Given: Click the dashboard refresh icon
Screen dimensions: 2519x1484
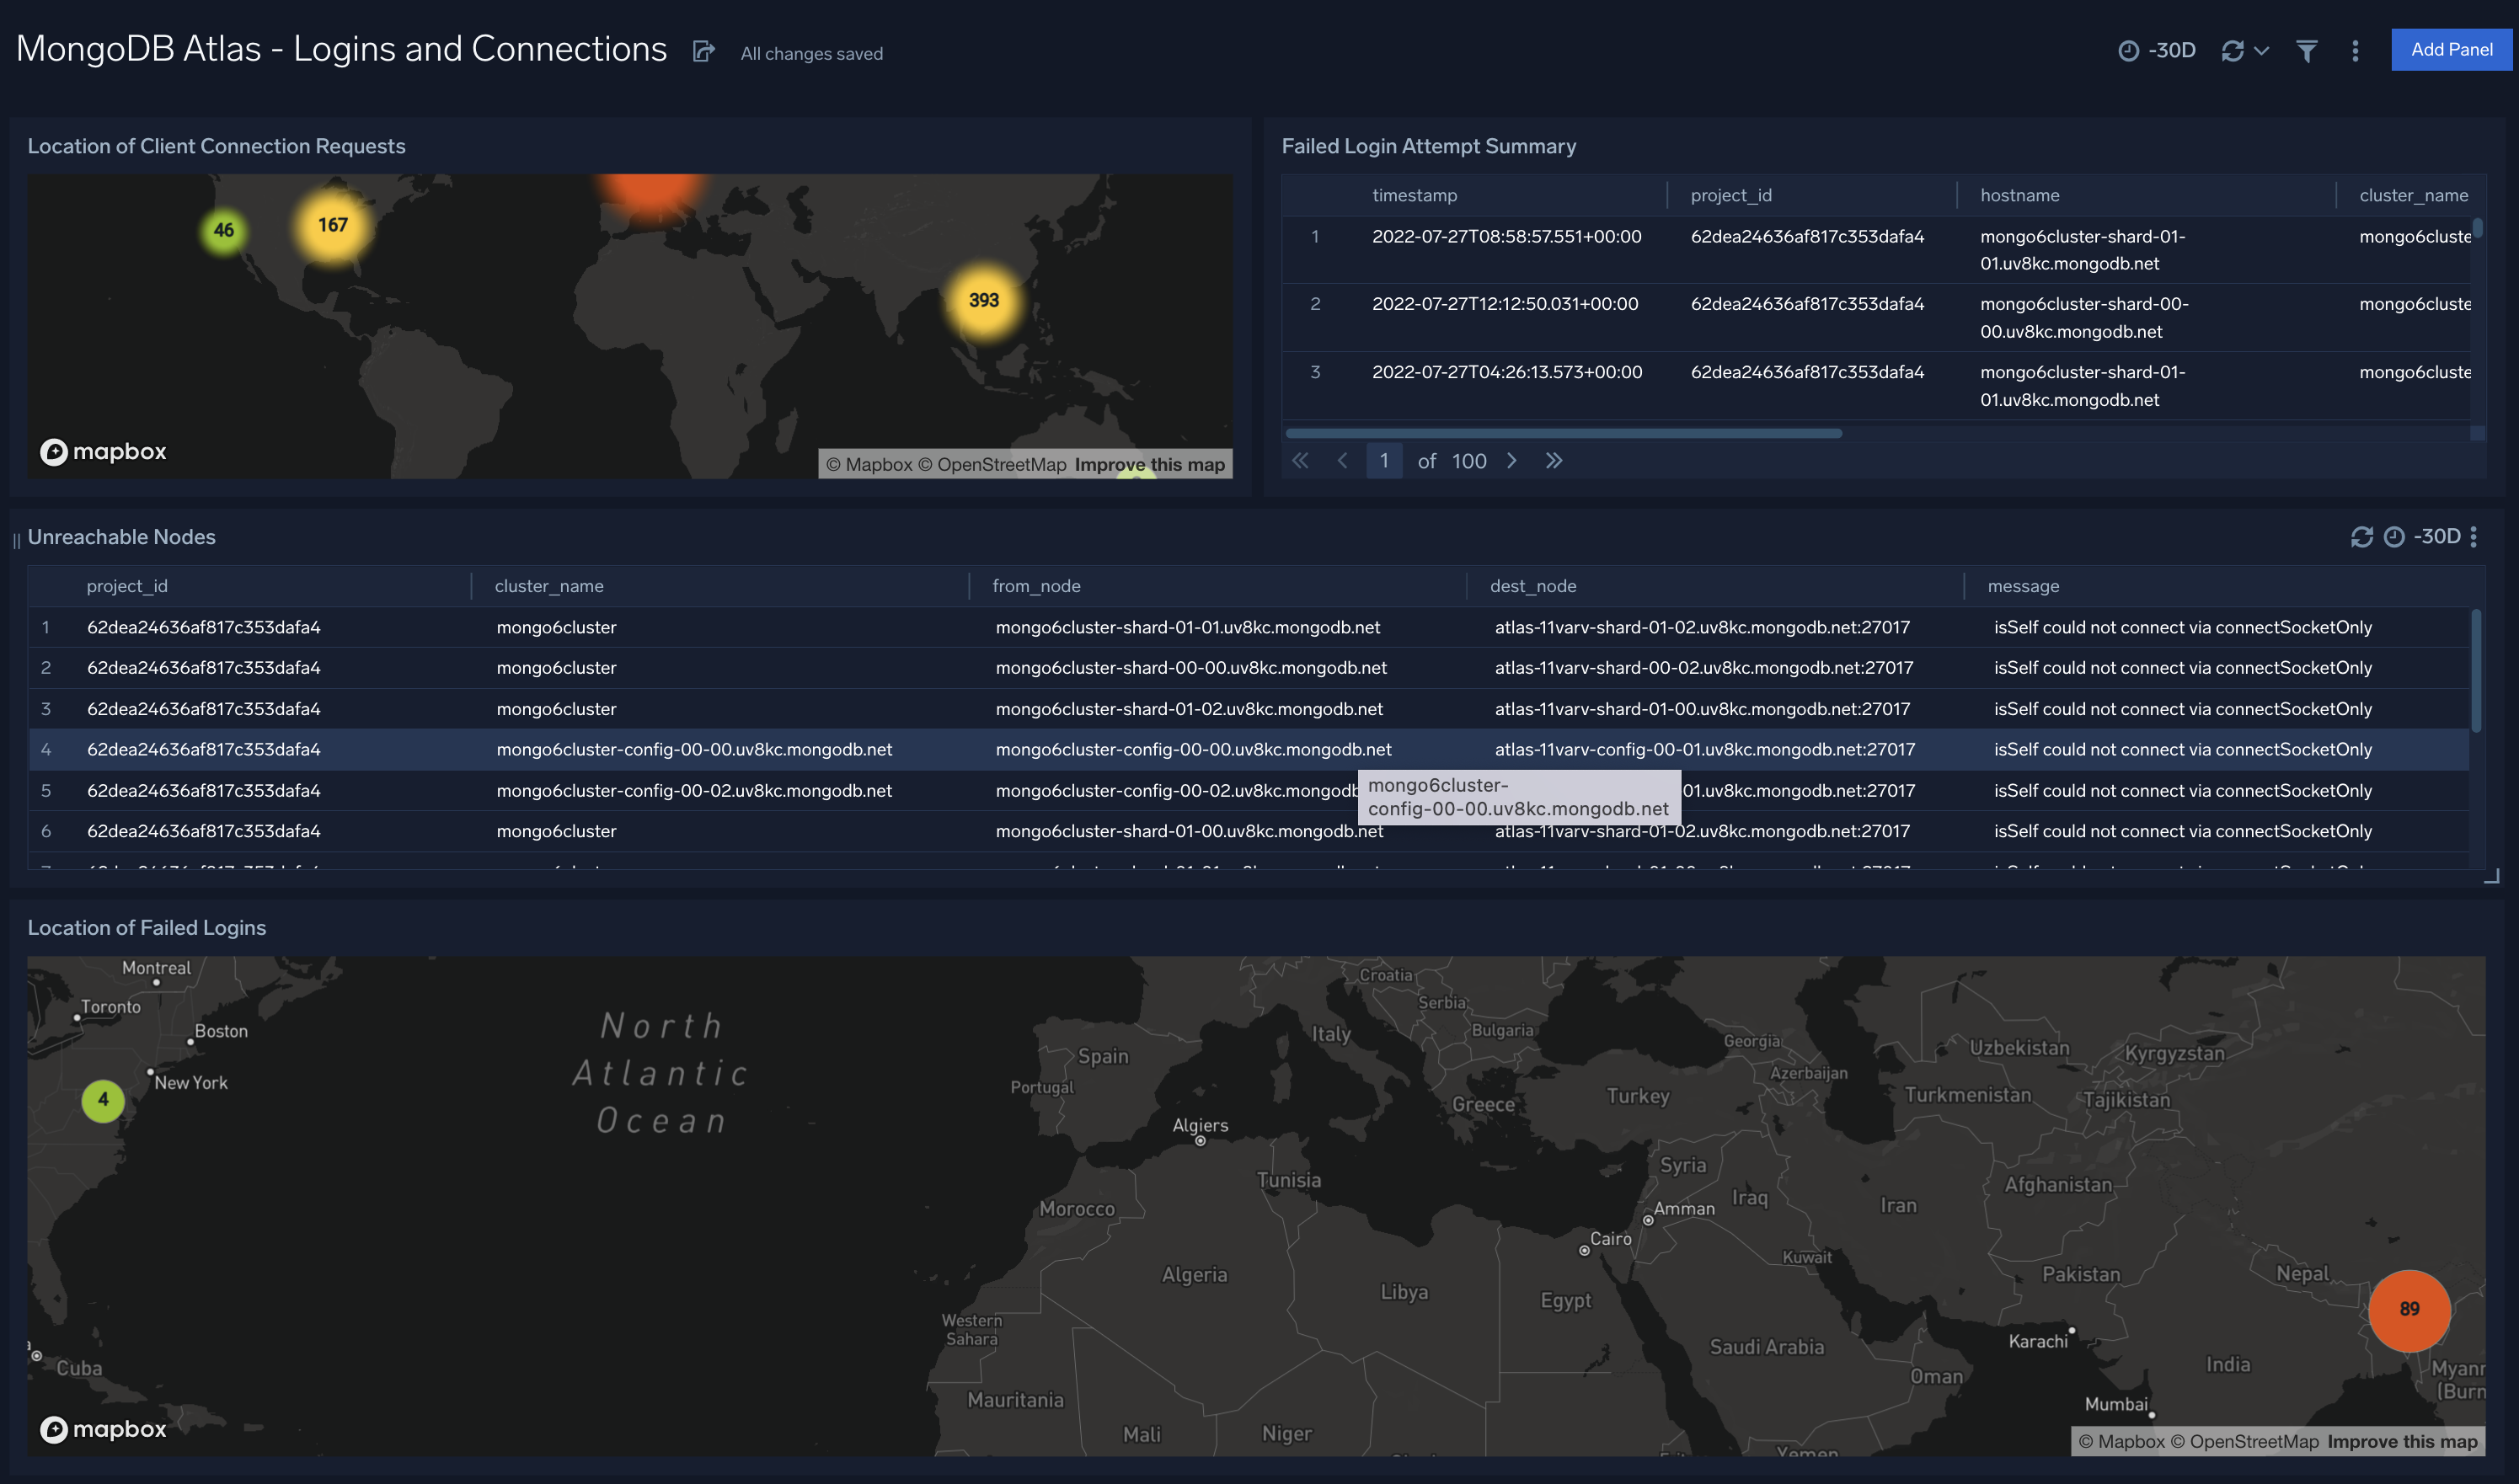Looking at the screenshot, I should tap(2232, 50).
